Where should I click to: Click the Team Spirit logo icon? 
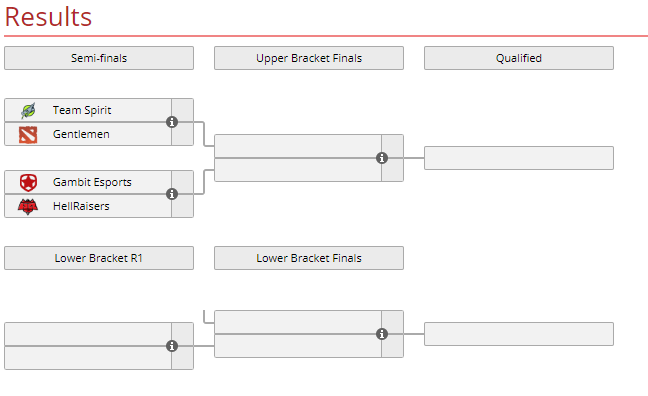click(x=28, y=110)
